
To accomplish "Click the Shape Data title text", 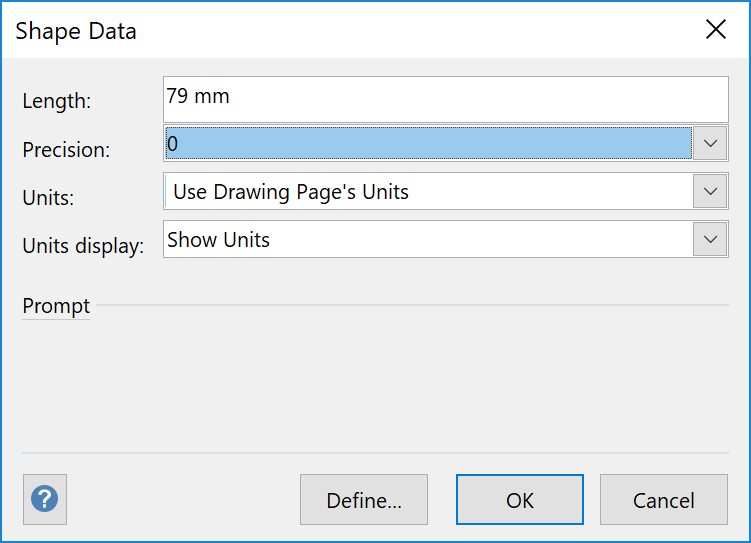I will tap(76, 31).
